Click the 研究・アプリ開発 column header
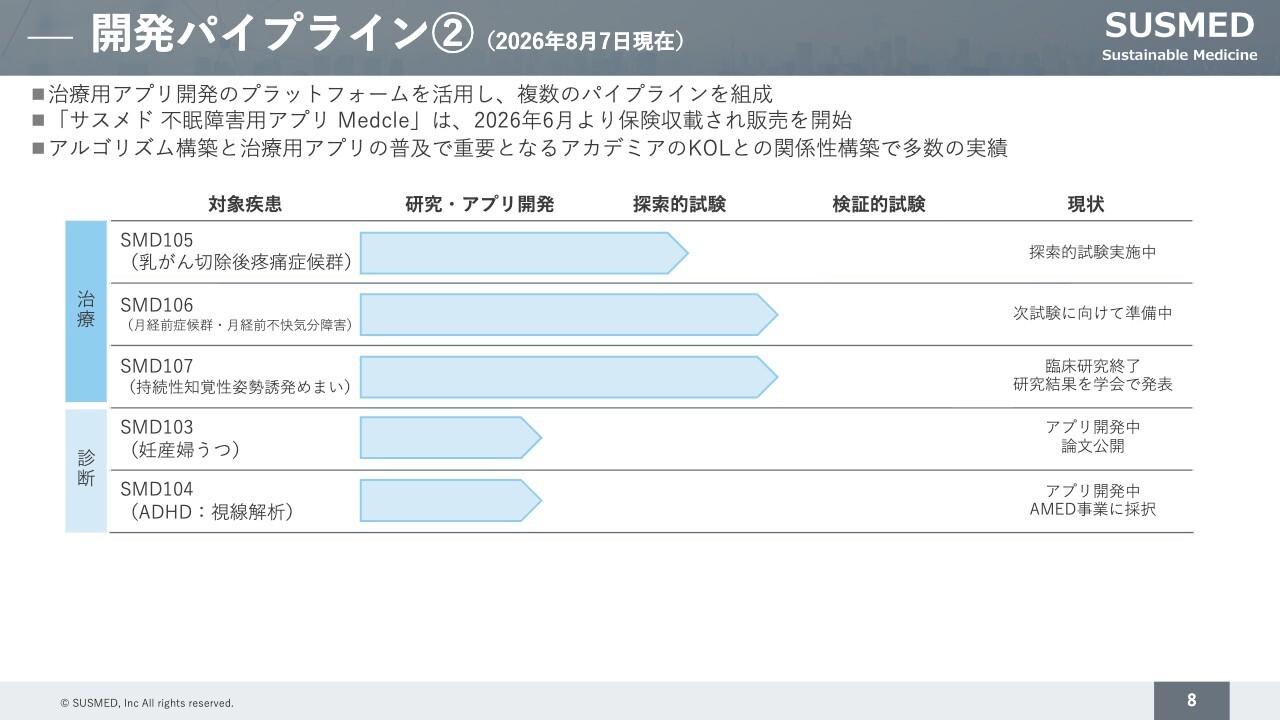Image resolution: width=1280 pixels, height=720 pixels. (x=480, y=204)
